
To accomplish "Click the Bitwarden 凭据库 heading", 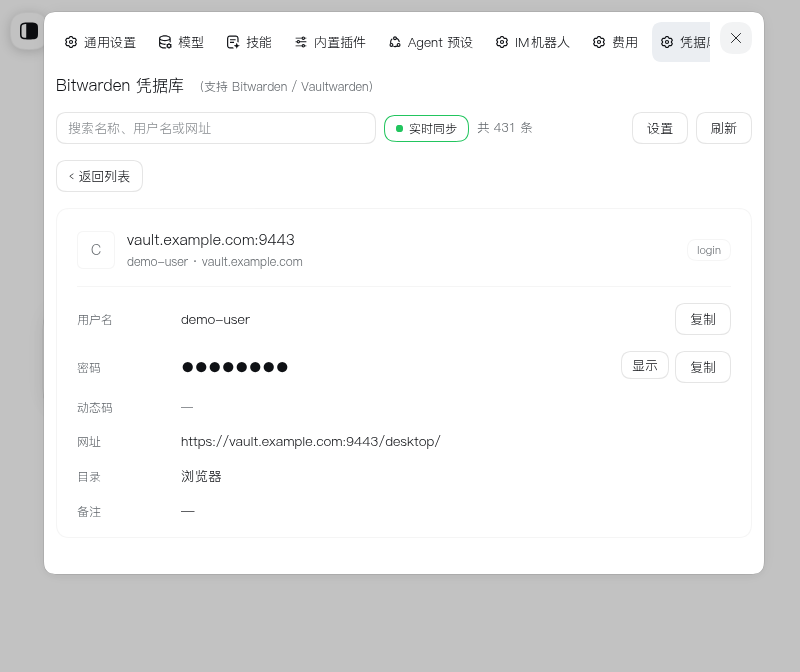I will point(119,85).
